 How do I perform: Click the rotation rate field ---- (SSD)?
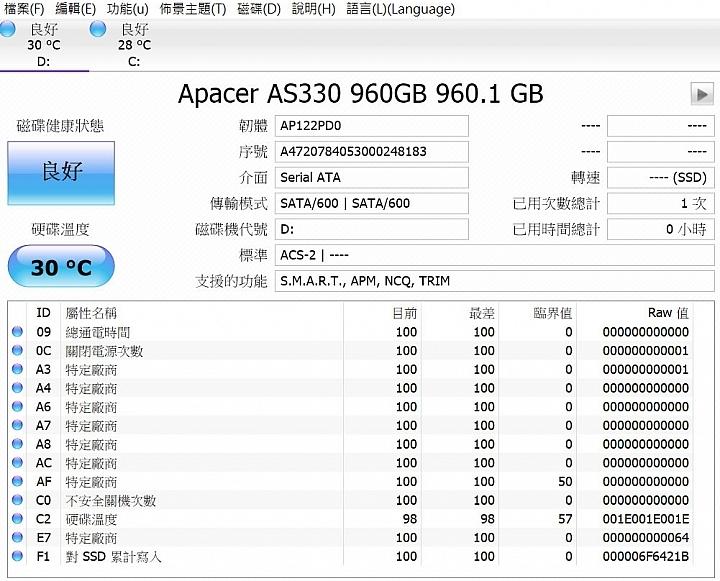coord(661,177)
